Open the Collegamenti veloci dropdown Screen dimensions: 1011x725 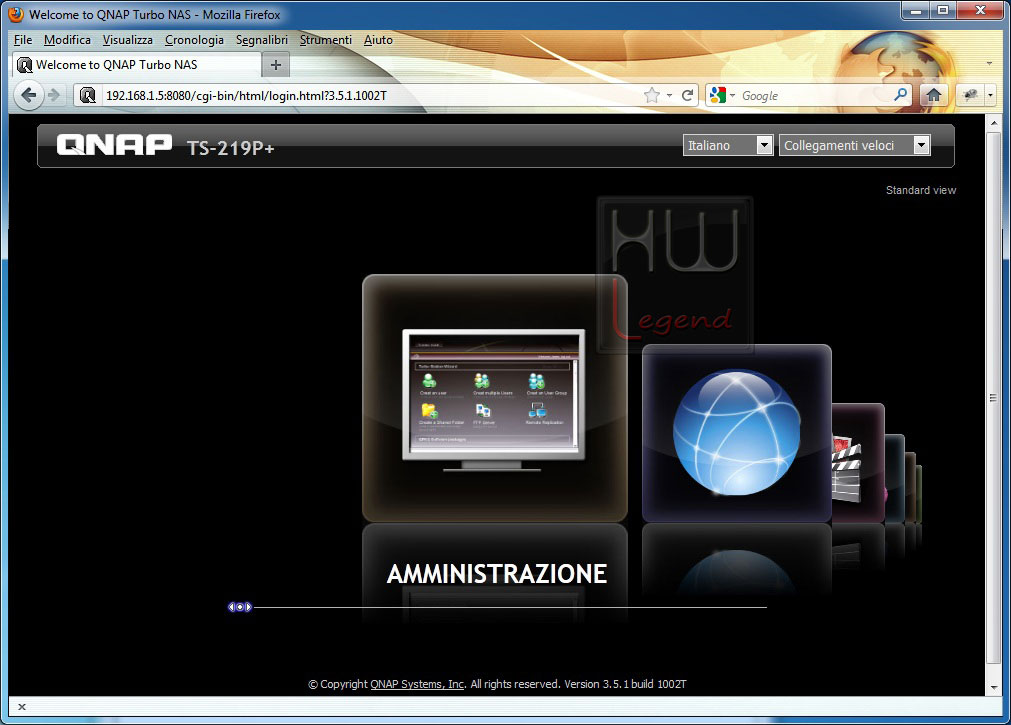click(854, 145)
